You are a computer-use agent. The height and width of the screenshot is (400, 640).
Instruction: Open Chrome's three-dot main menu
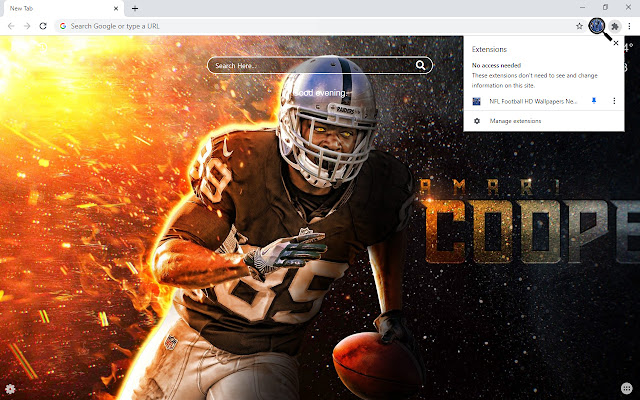629,26
